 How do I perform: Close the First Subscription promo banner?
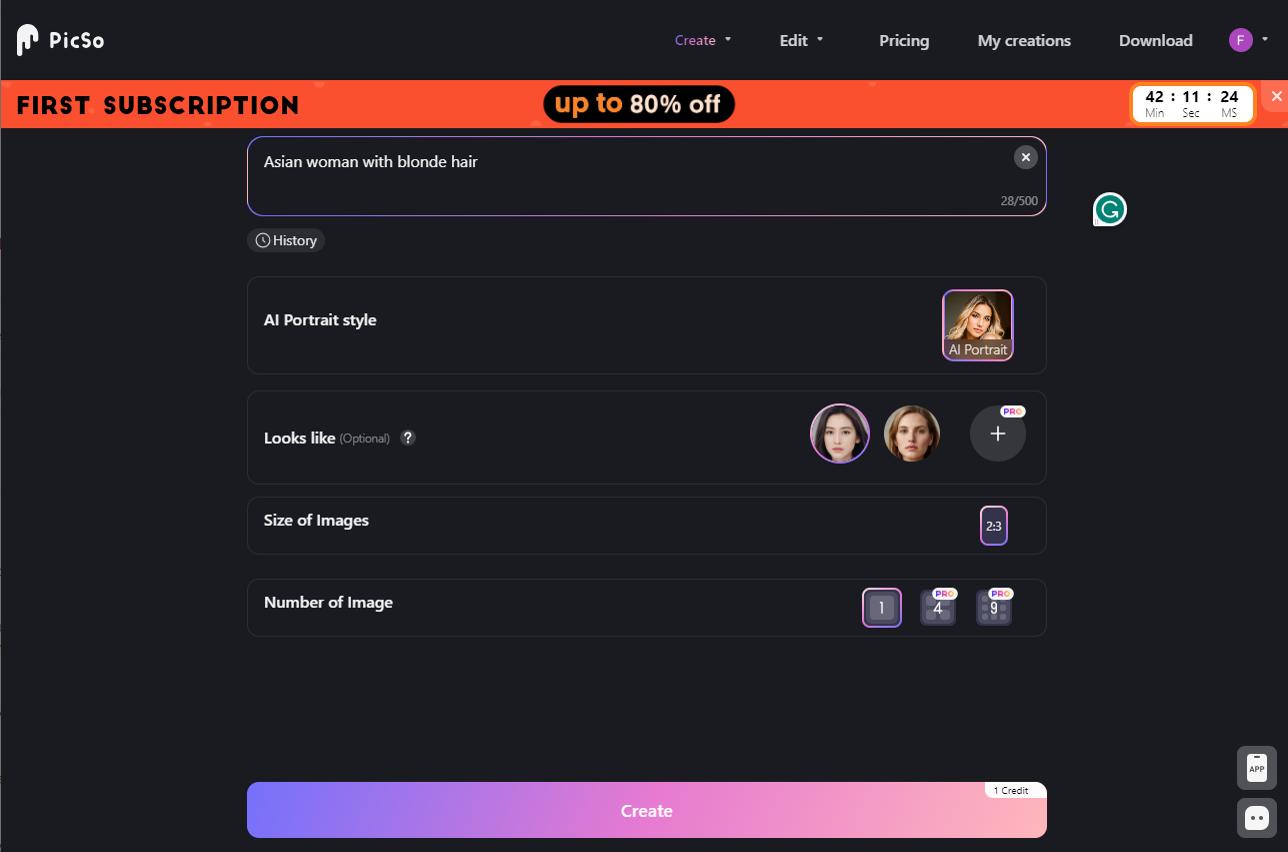(x=1276, y=96)
